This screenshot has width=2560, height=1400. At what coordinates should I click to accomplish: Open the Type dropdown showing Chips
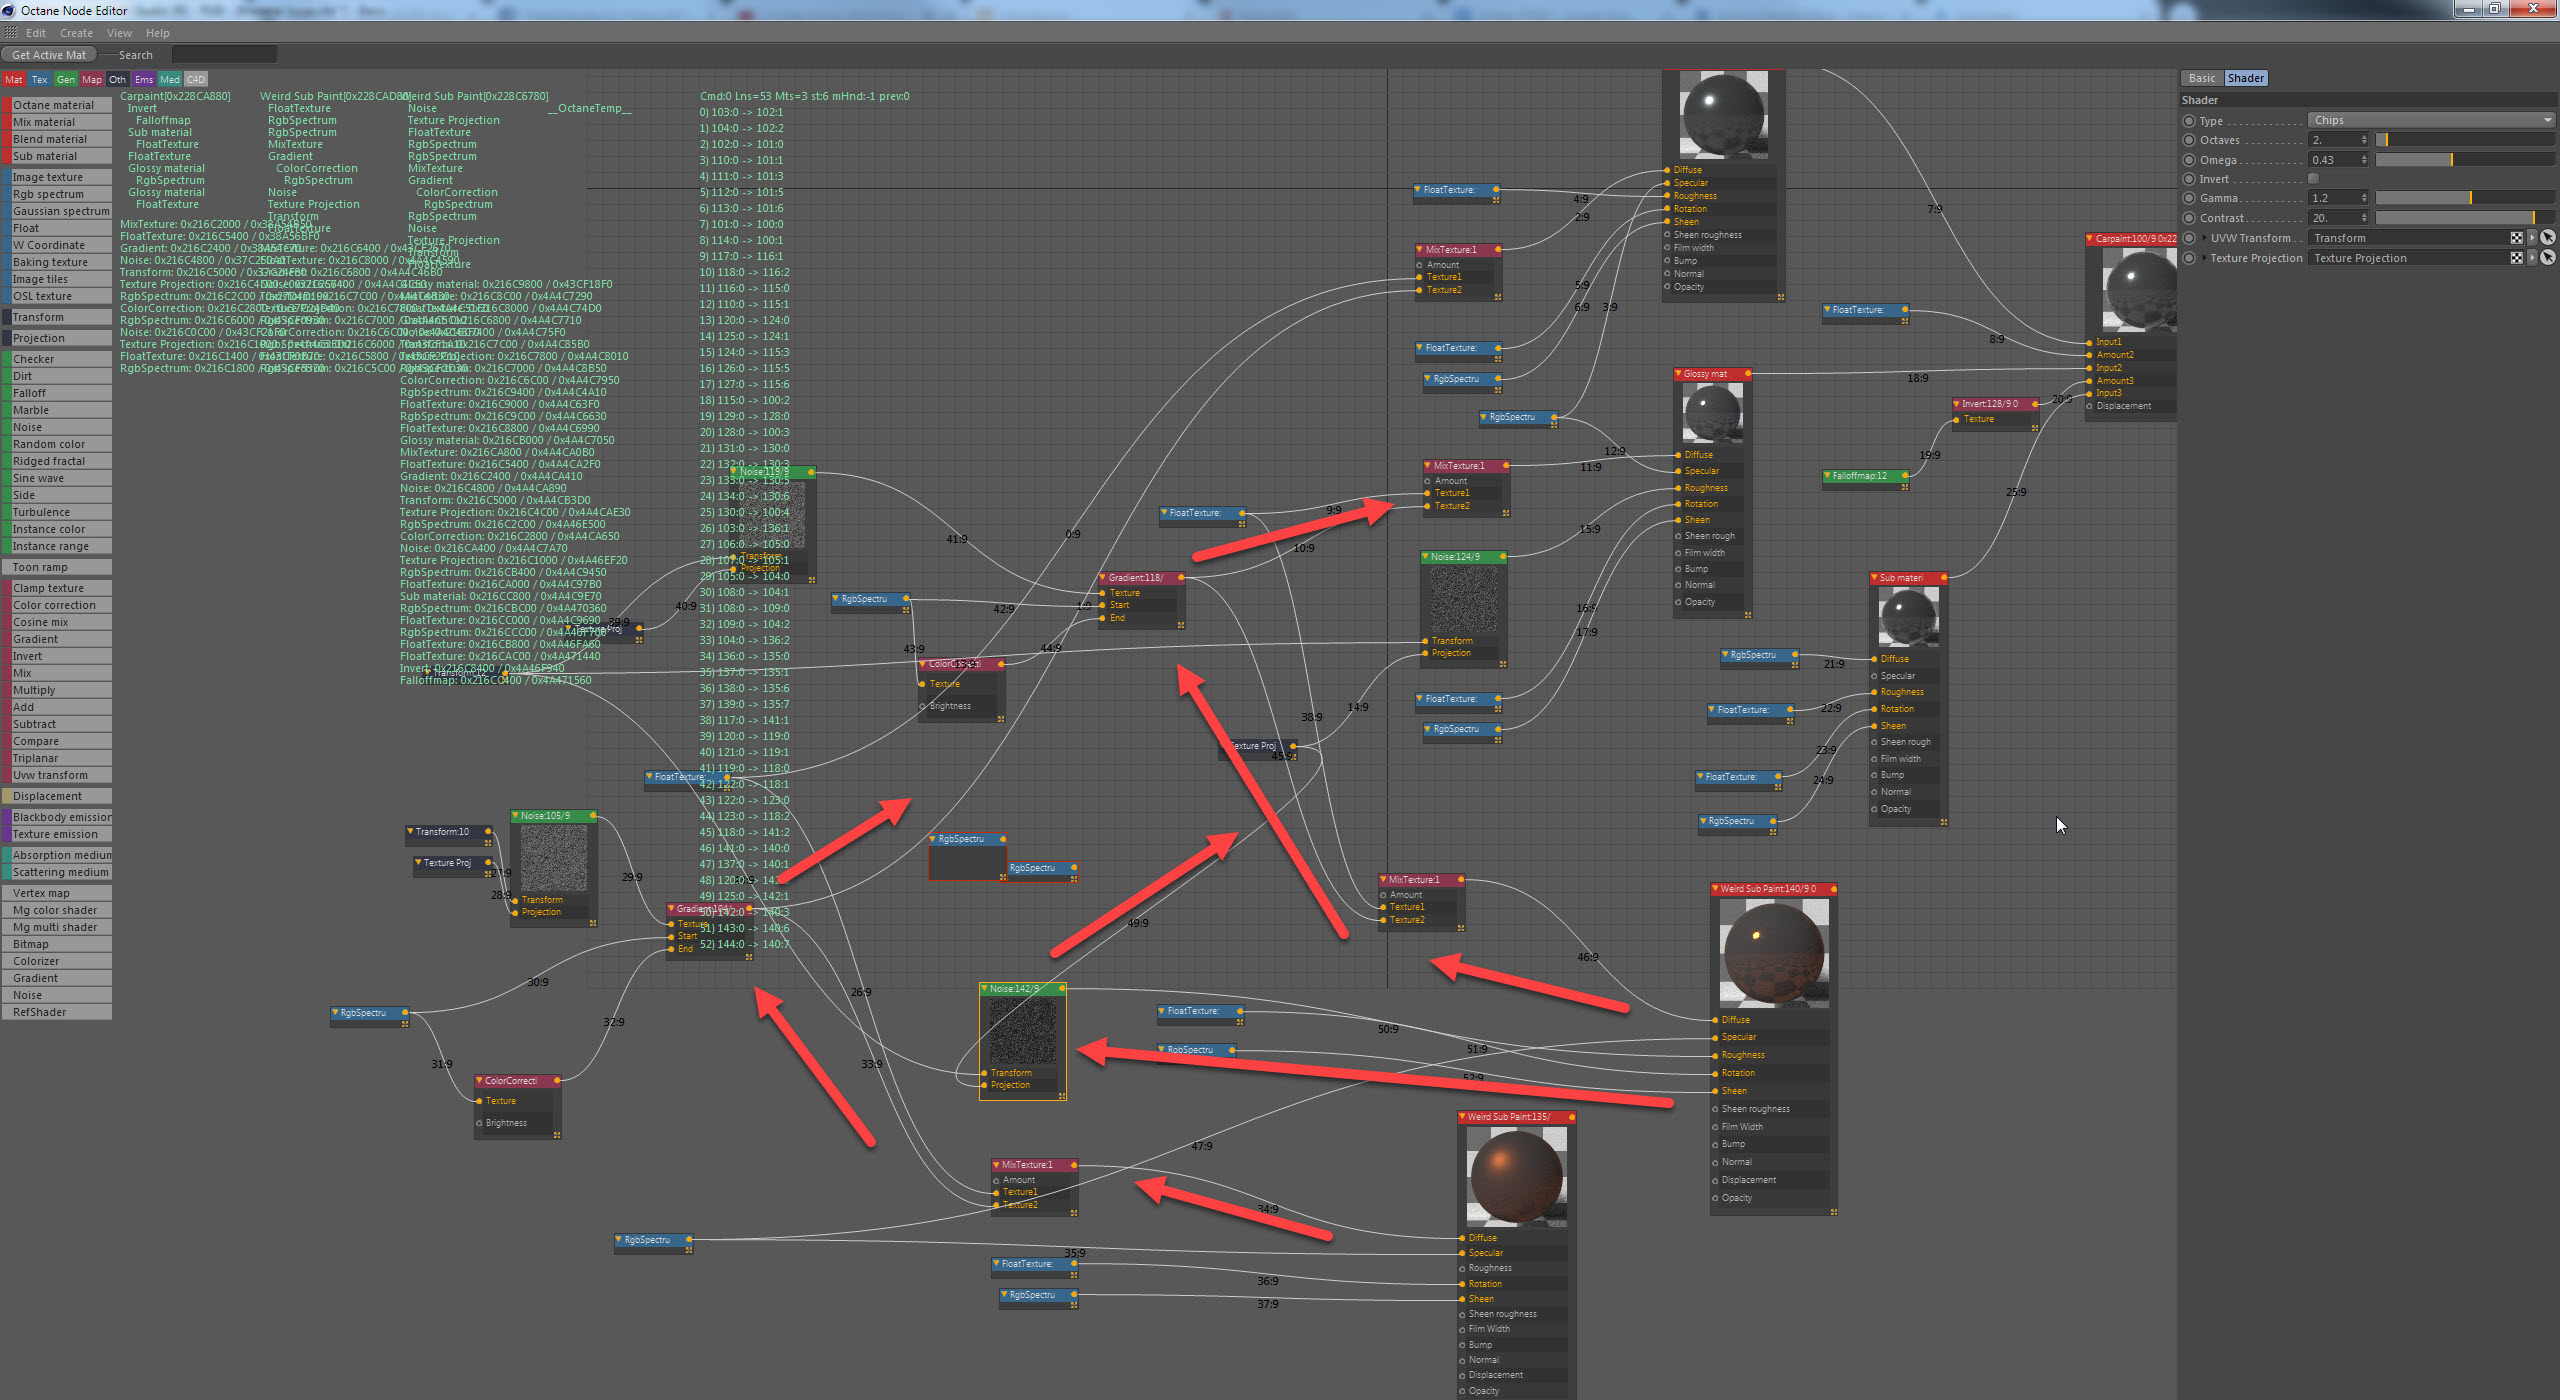click(x=2431, y=120)
